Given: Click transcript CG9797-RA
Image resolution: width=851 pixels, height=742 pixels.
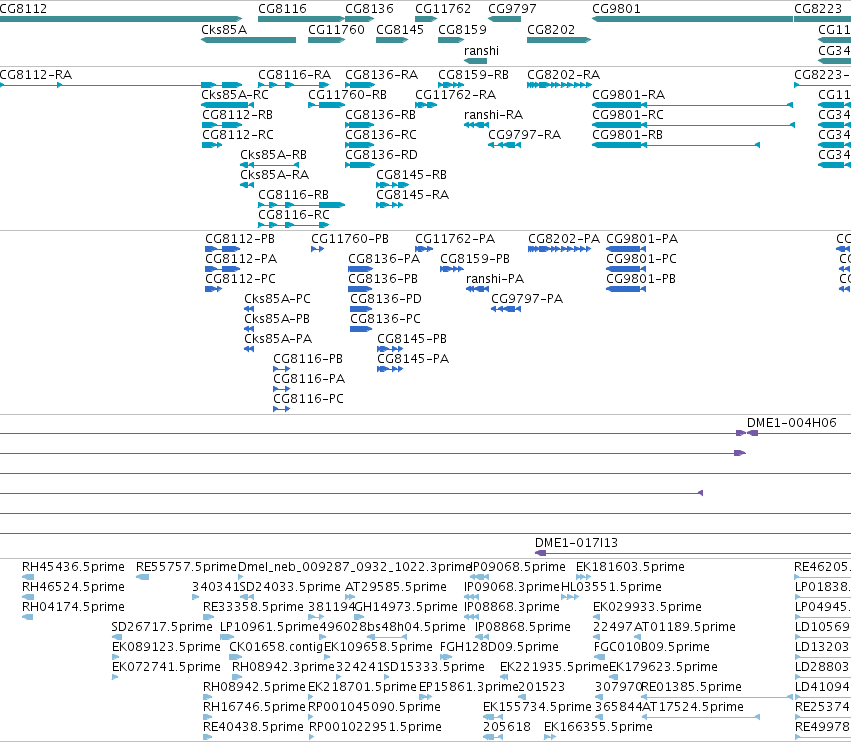Looking at the screenshot, I should 524,135.
